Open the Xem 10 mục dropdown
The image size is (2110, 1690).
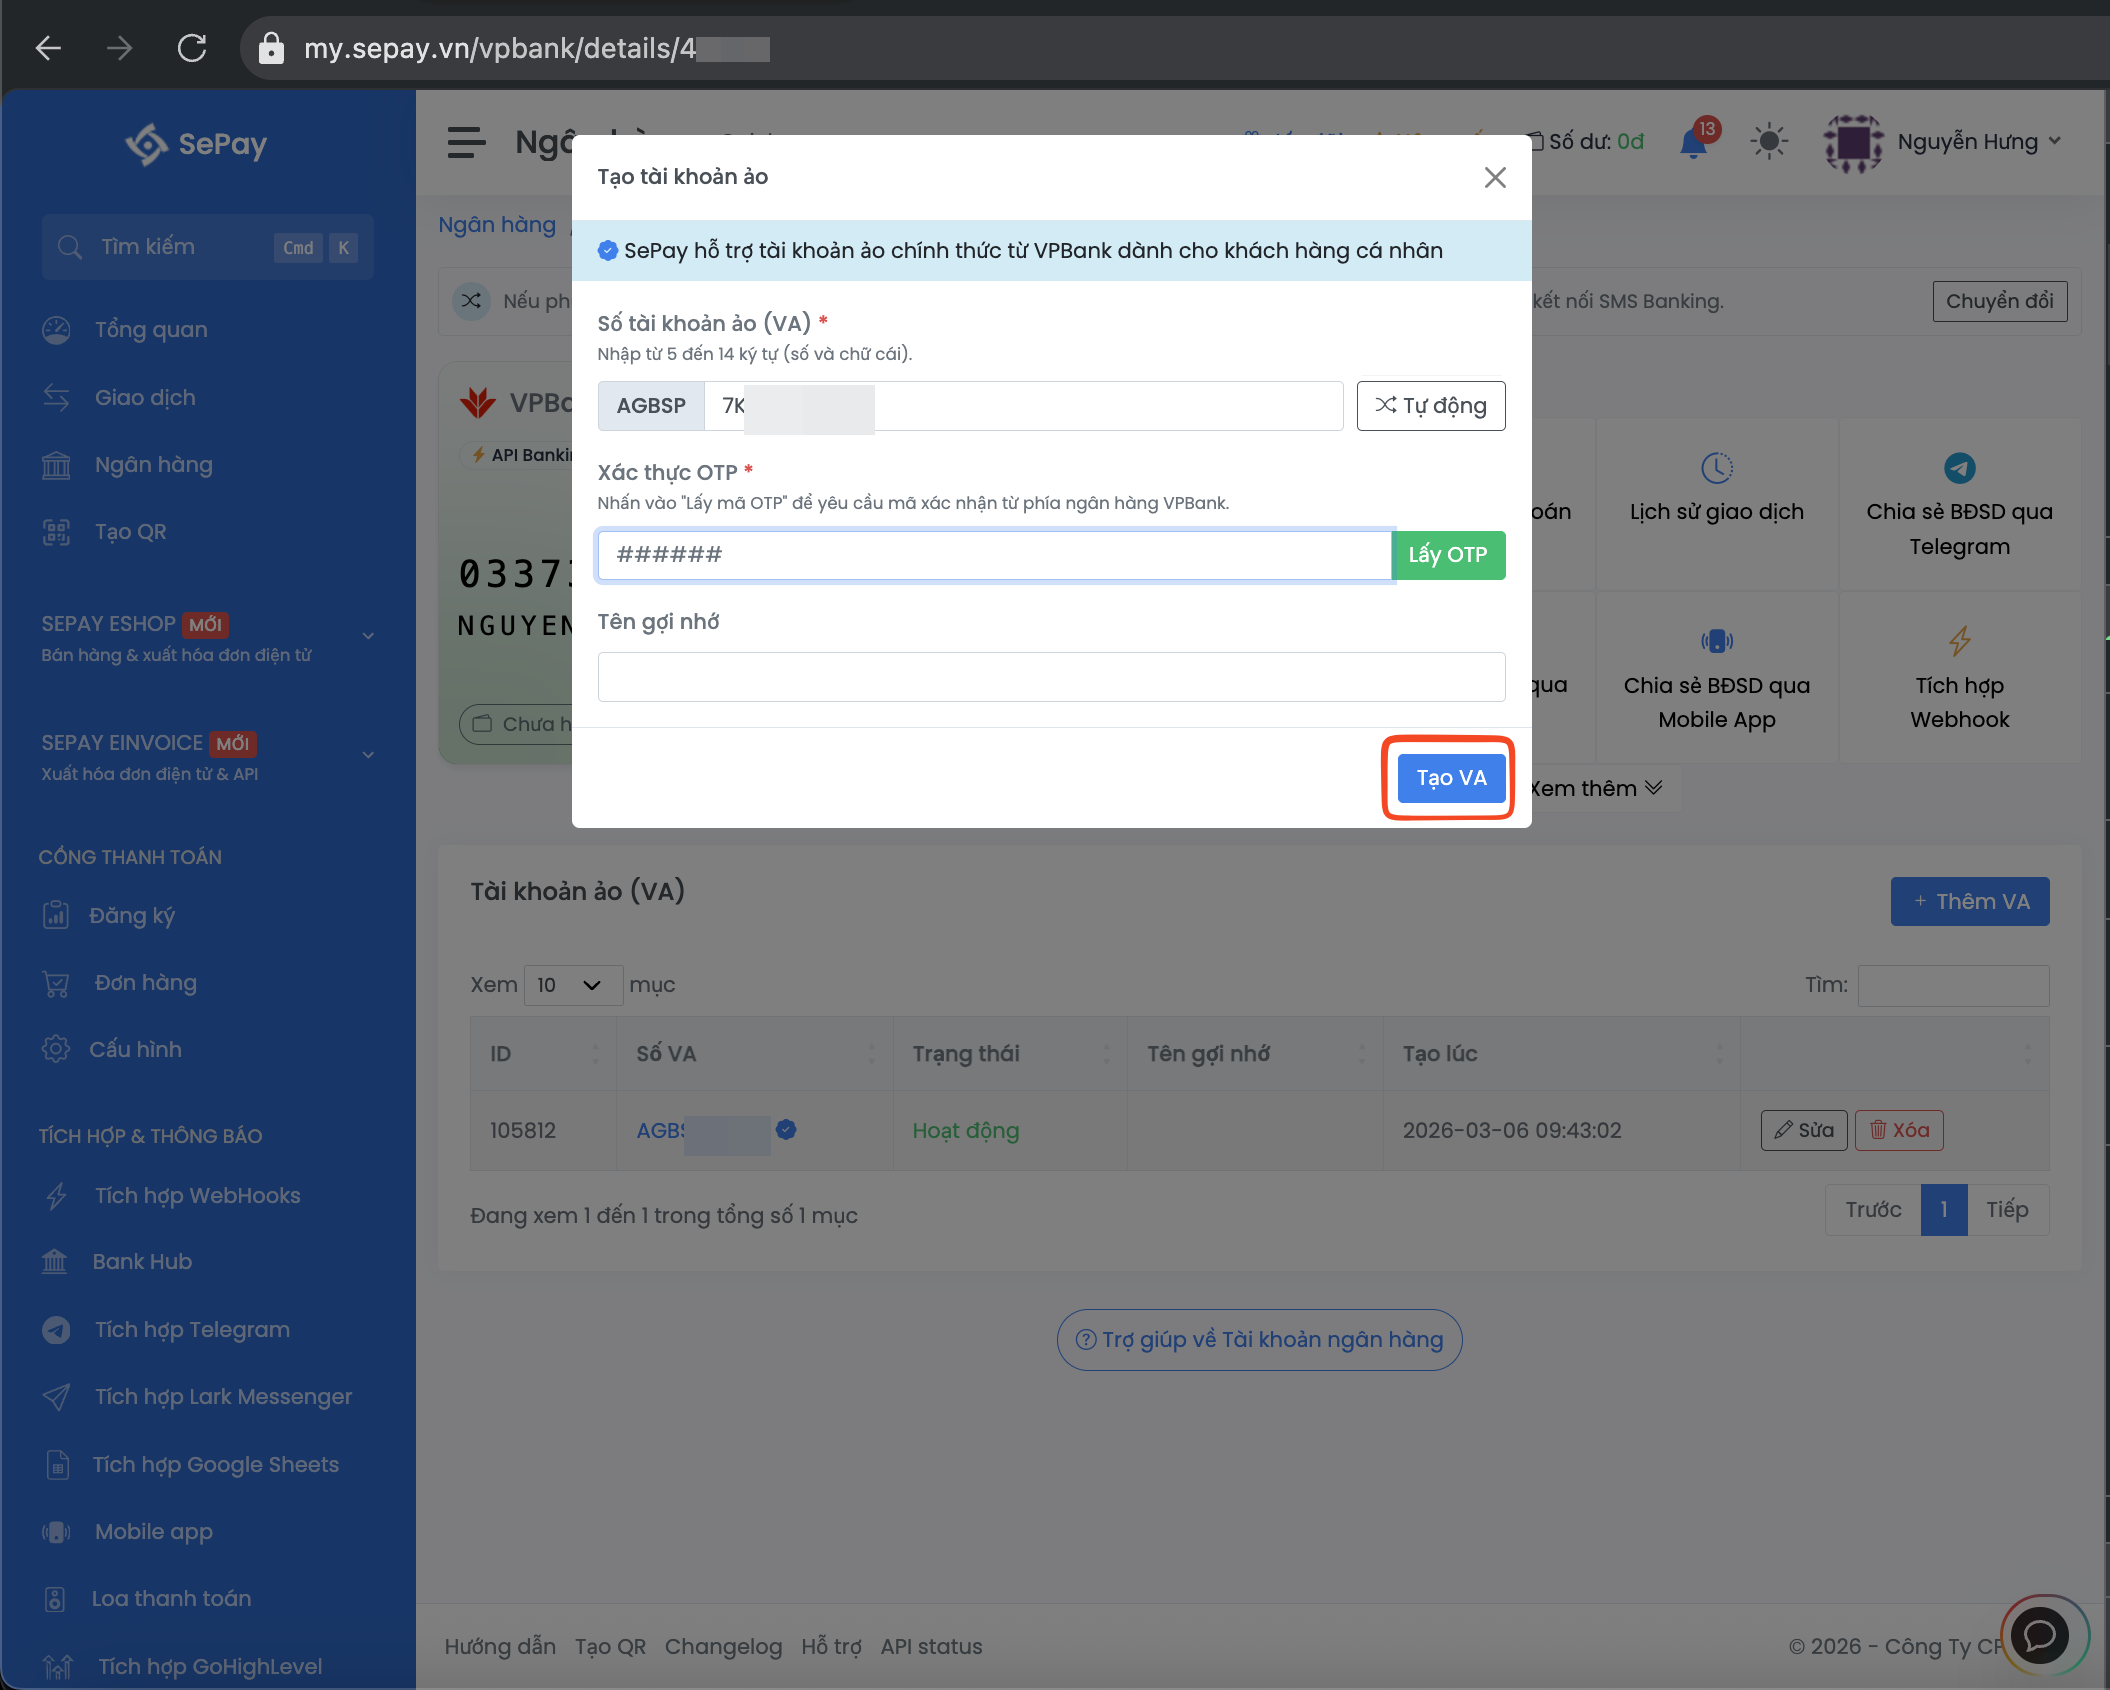pos(572,985)
